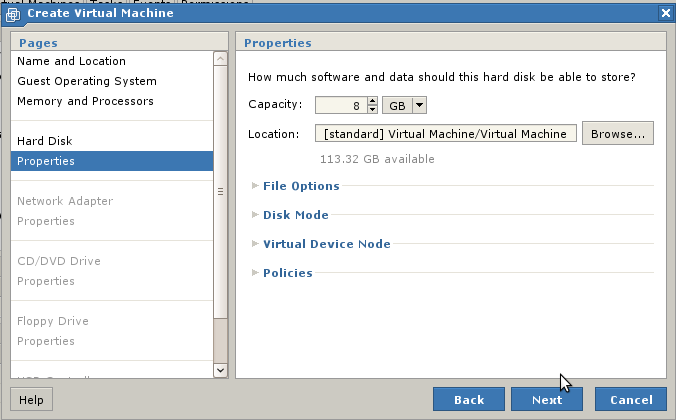Increase capacity with the up stepper arrow

(373, 101)
